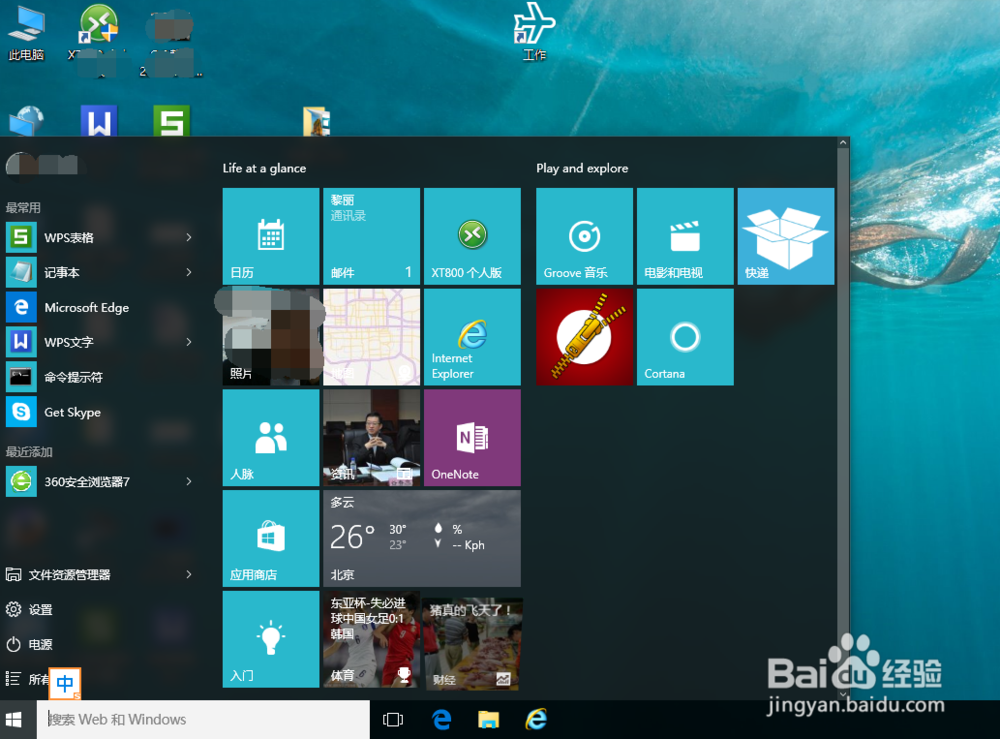Image resolution: width=1000 pixels, height=739 pixels.
Task: Select the XT800 desktop shortcut icon
Action: pos(98,33)
